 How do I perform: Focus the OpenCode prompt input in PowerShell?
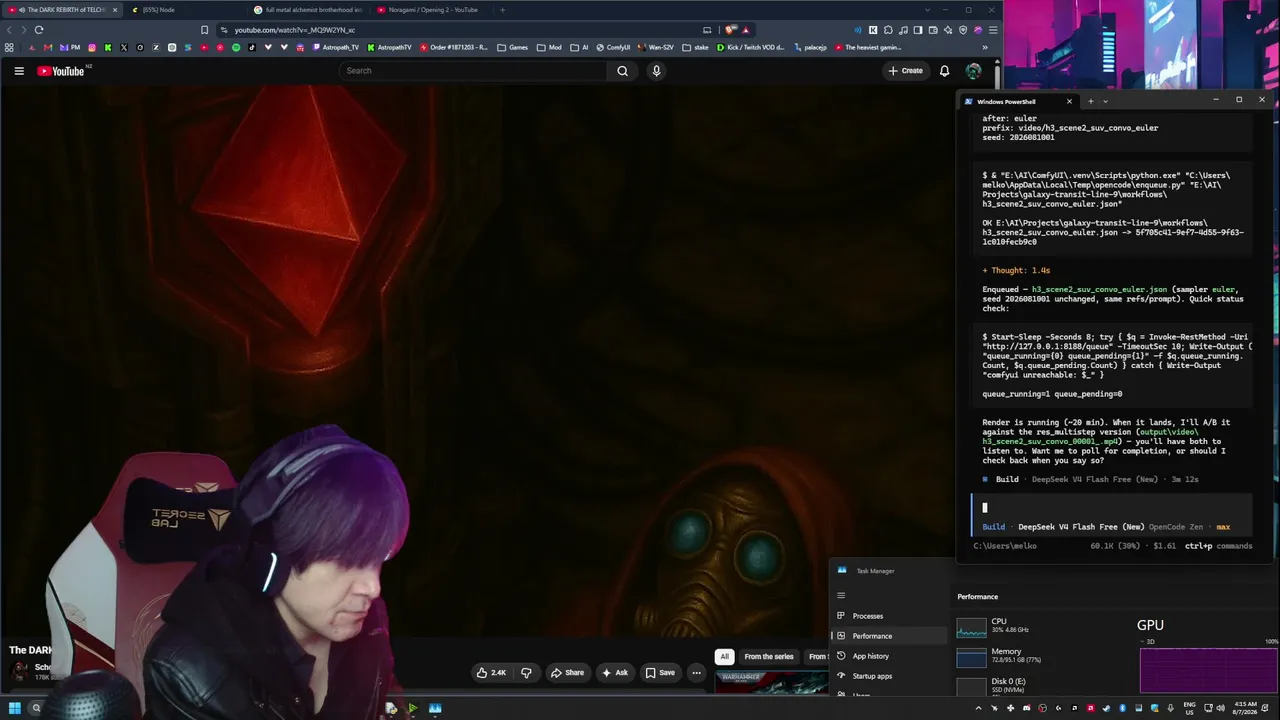pyautogui.click(x=1112, y=508)
